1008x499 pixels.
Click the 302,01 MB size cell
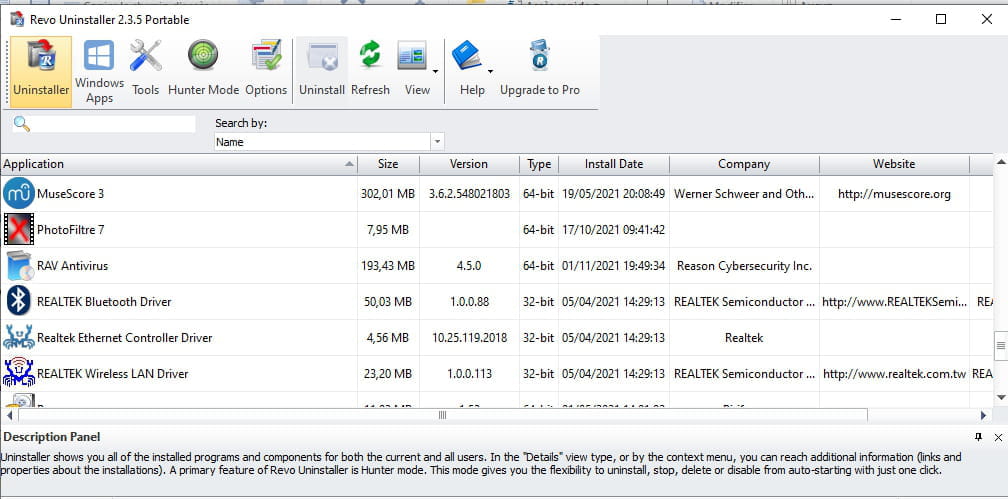pyautogui.click(x=388, y=194)
